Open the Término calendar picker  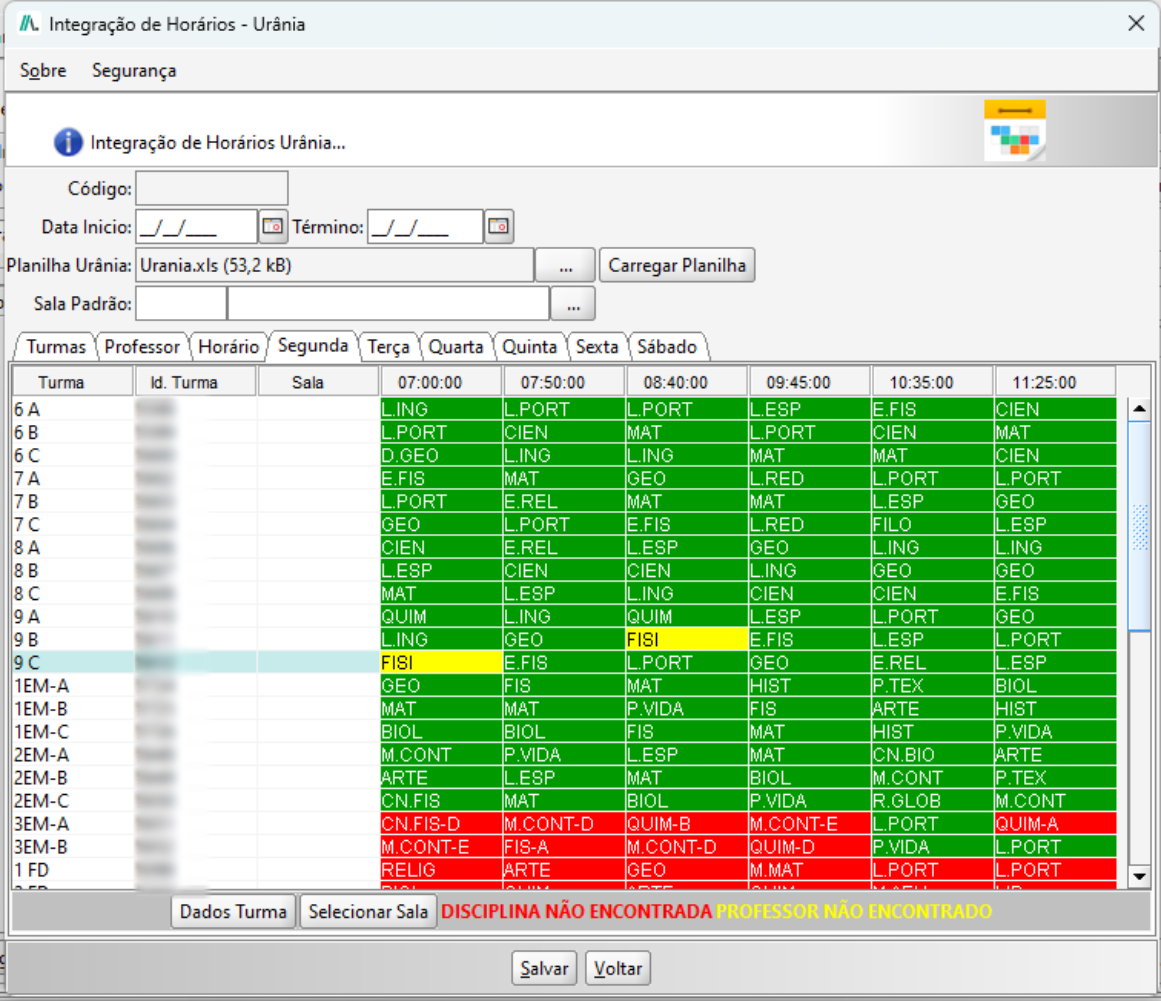point(499,227)
